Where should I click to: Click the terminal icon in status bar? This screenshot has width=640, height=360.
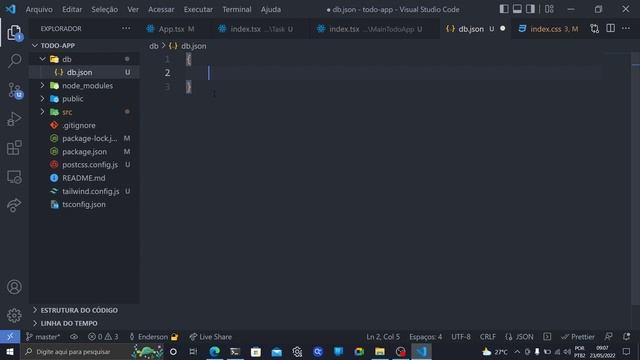(547, 337)
